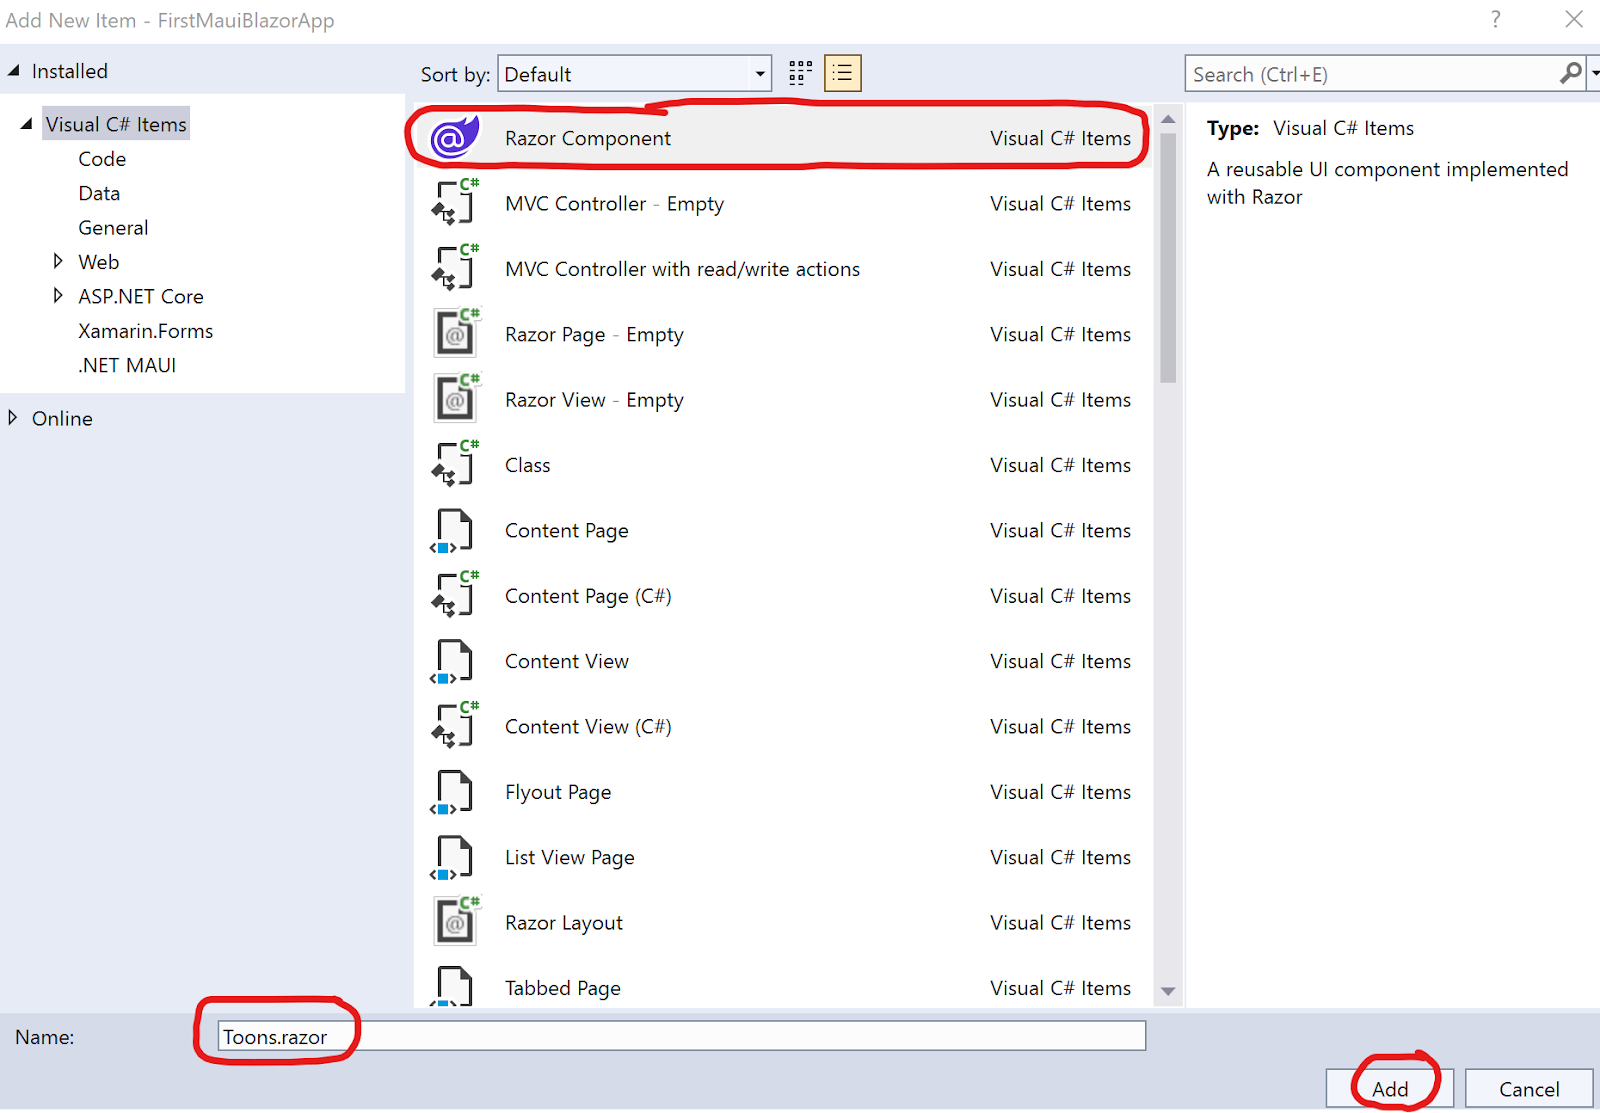The image size is (1600, 1113).
Task: Select 'MVC Controller - Empty' template name
Action: (614, 203)
